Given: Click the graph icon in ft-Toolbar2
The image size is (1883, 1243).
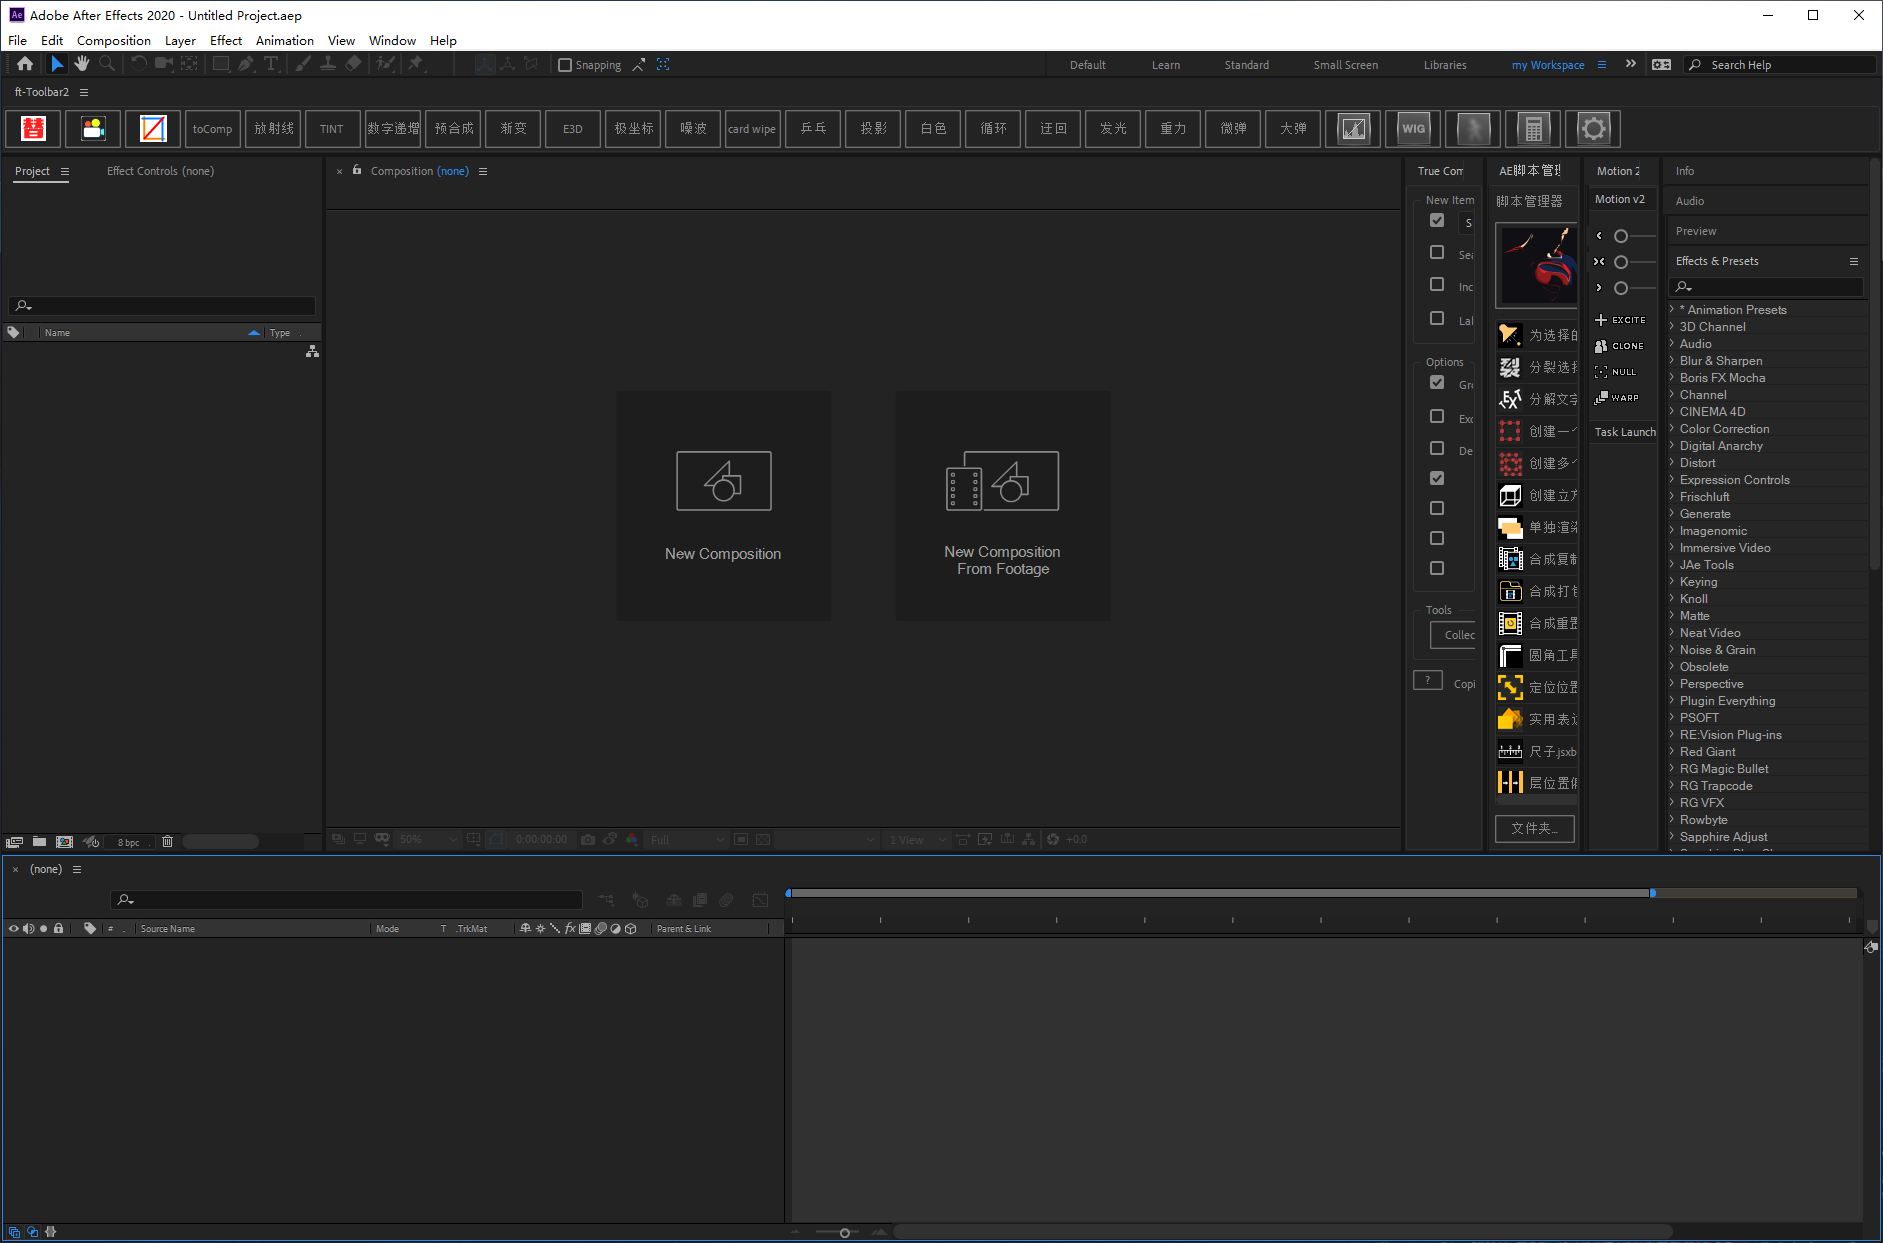Looking at the screenshot, I should [x=1353, y=128].
